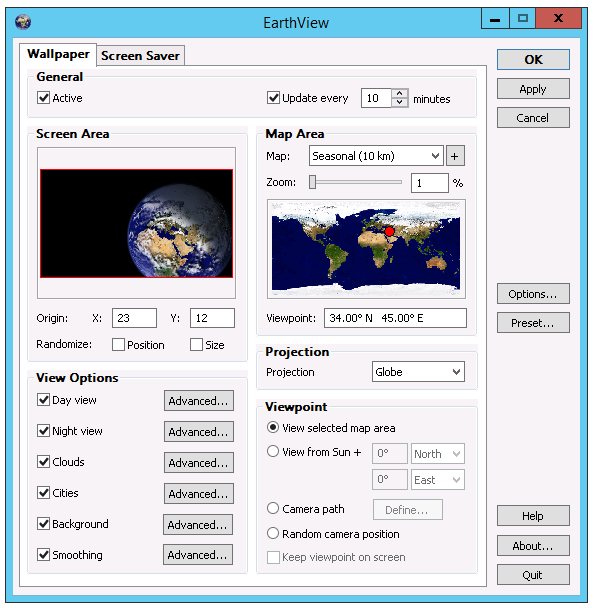Click the update minutes input field
The height and width of the screenshot is (608, 594).
click(376, 98)
